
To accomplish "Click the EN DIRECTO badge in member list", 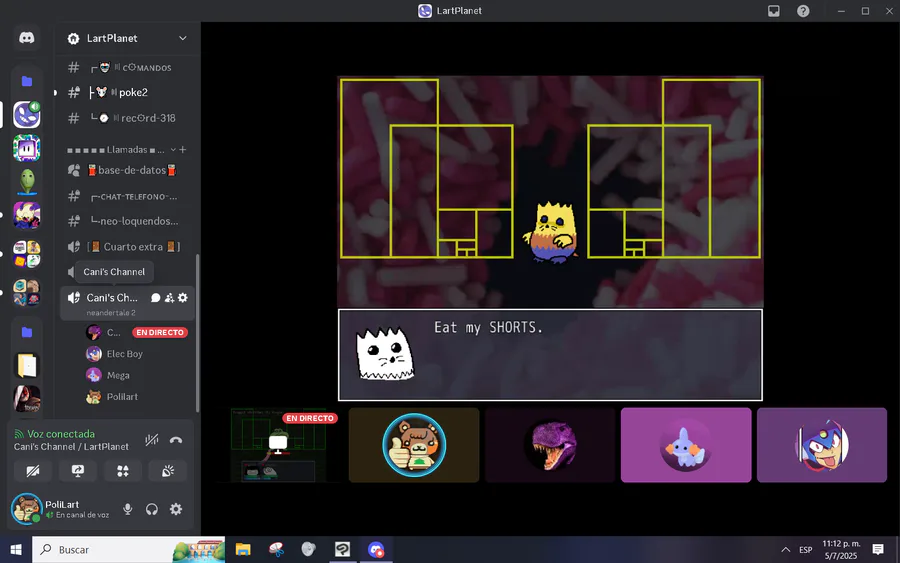I will click(160, 332).
